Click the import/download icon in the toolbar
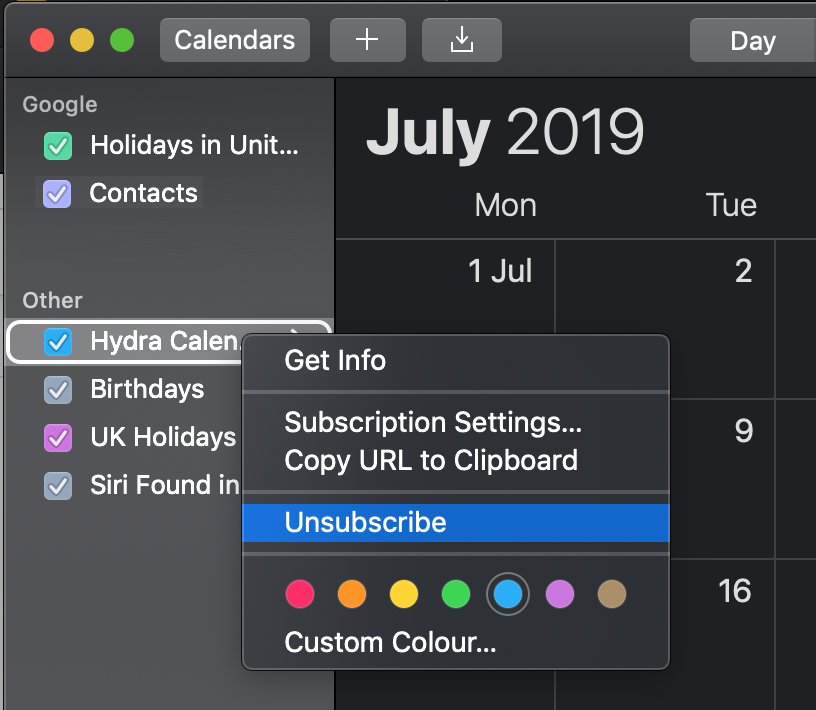 pos(461,40)
